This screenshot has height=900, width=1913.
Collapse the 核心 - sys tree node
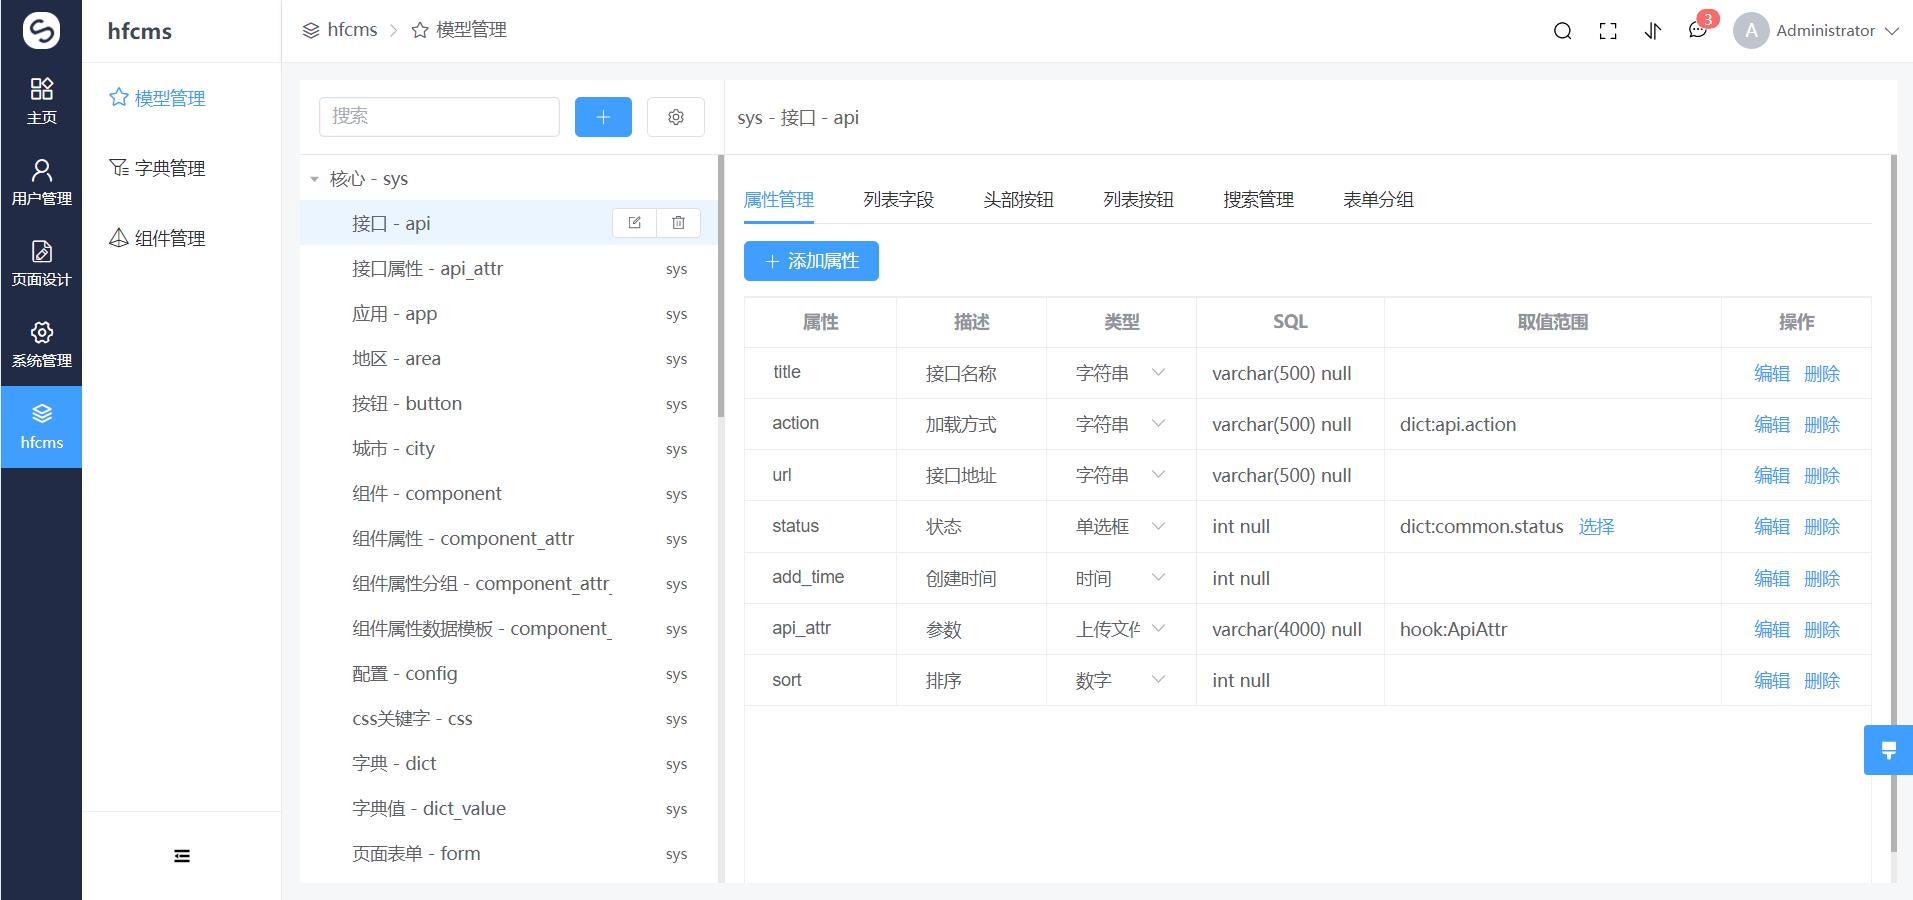pos(314,179)
